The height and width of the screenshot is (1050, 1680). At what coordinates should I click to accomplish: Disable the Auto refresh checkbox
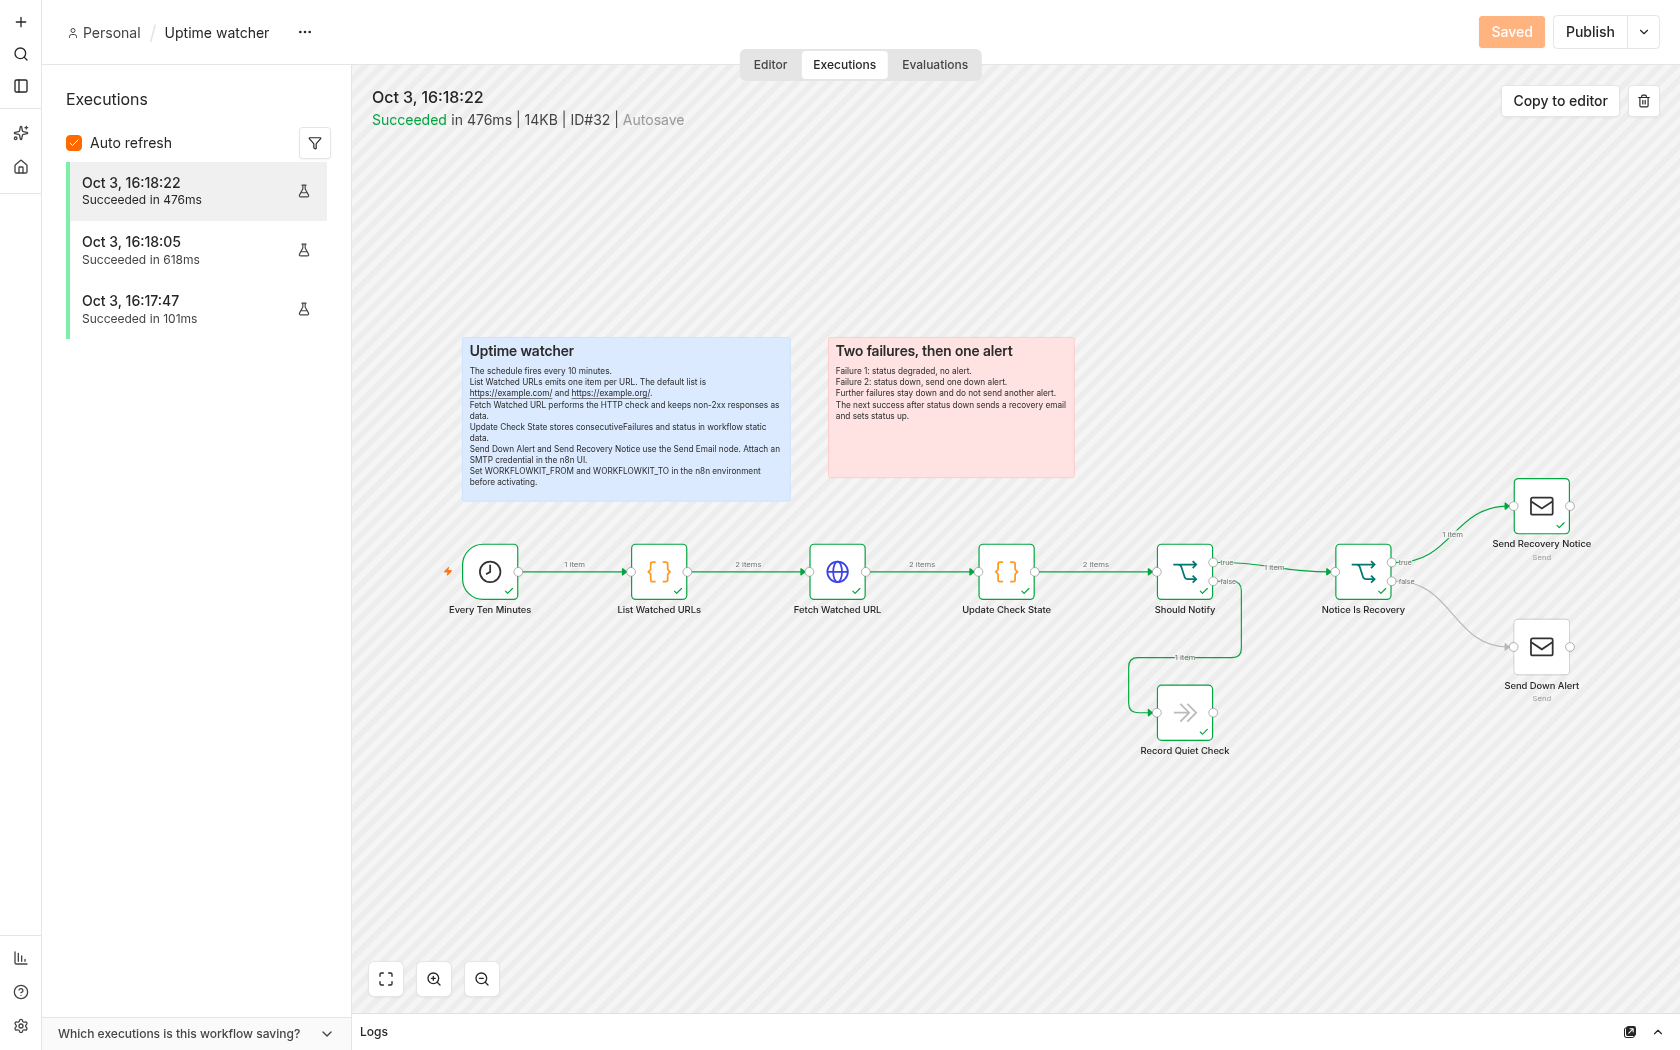point(74,143)
